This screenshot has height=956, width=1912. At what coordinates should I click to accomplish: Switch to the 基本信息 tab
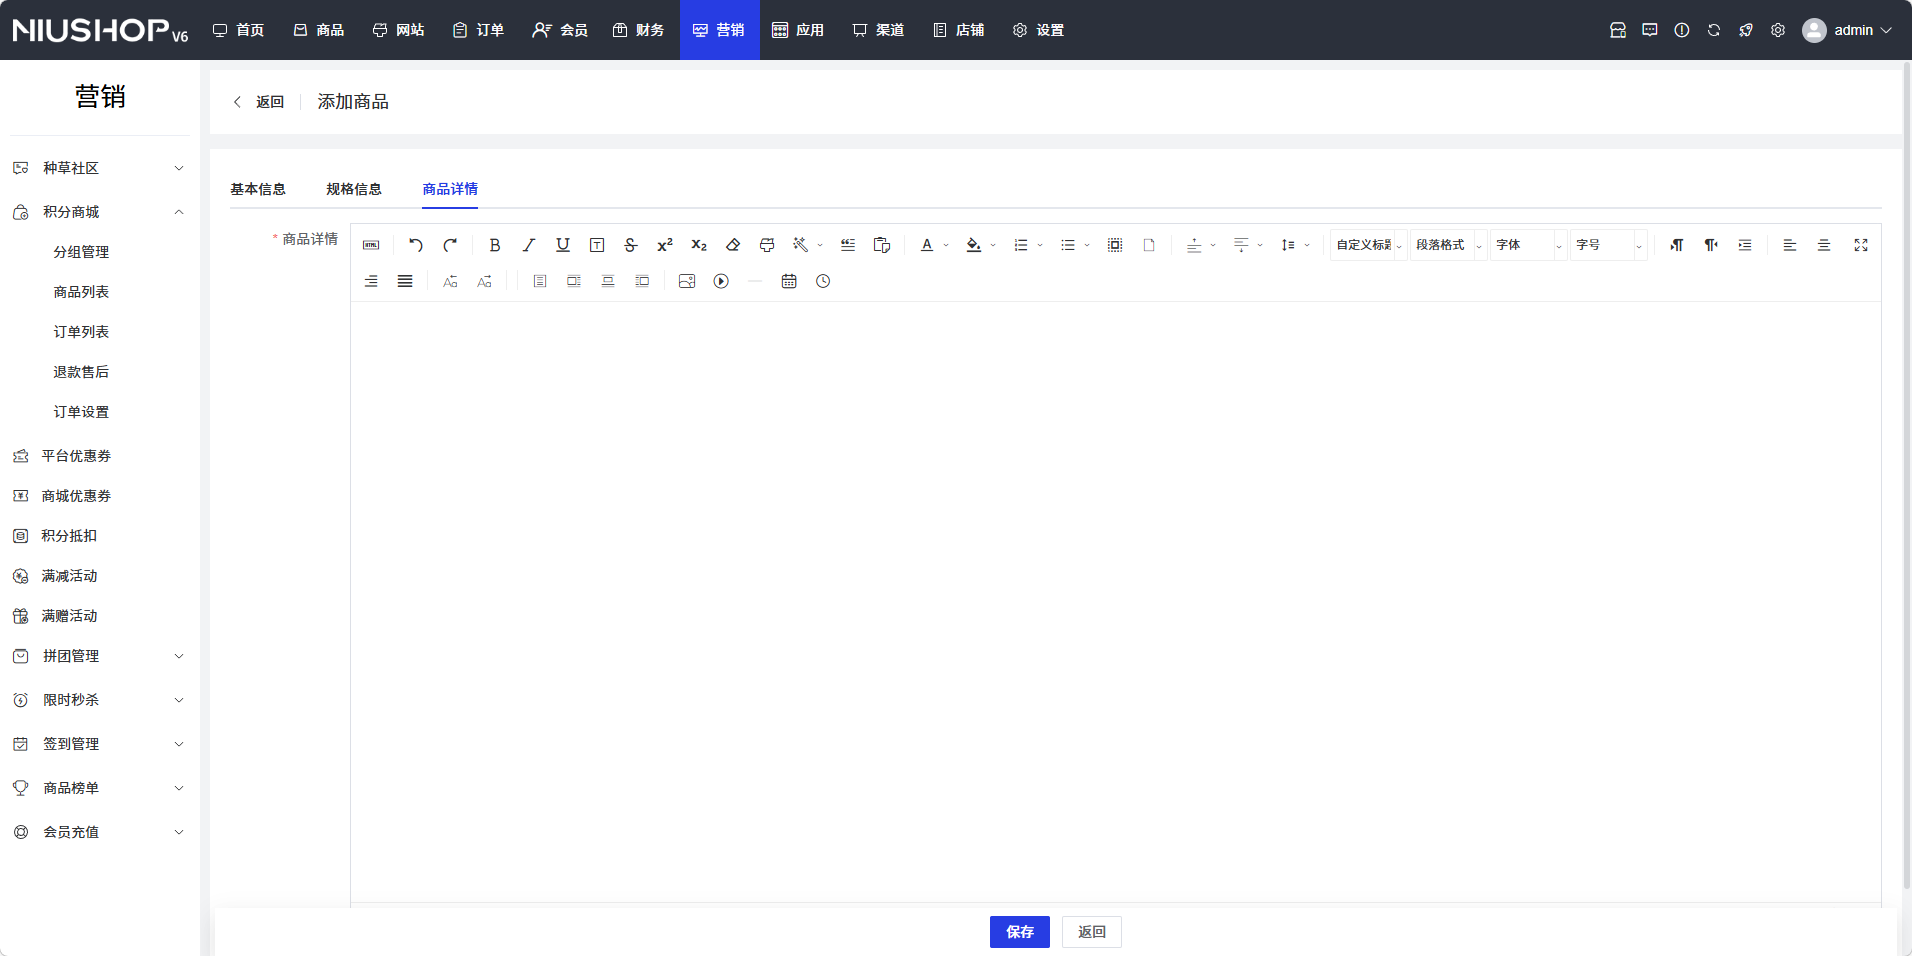point(258,189)
